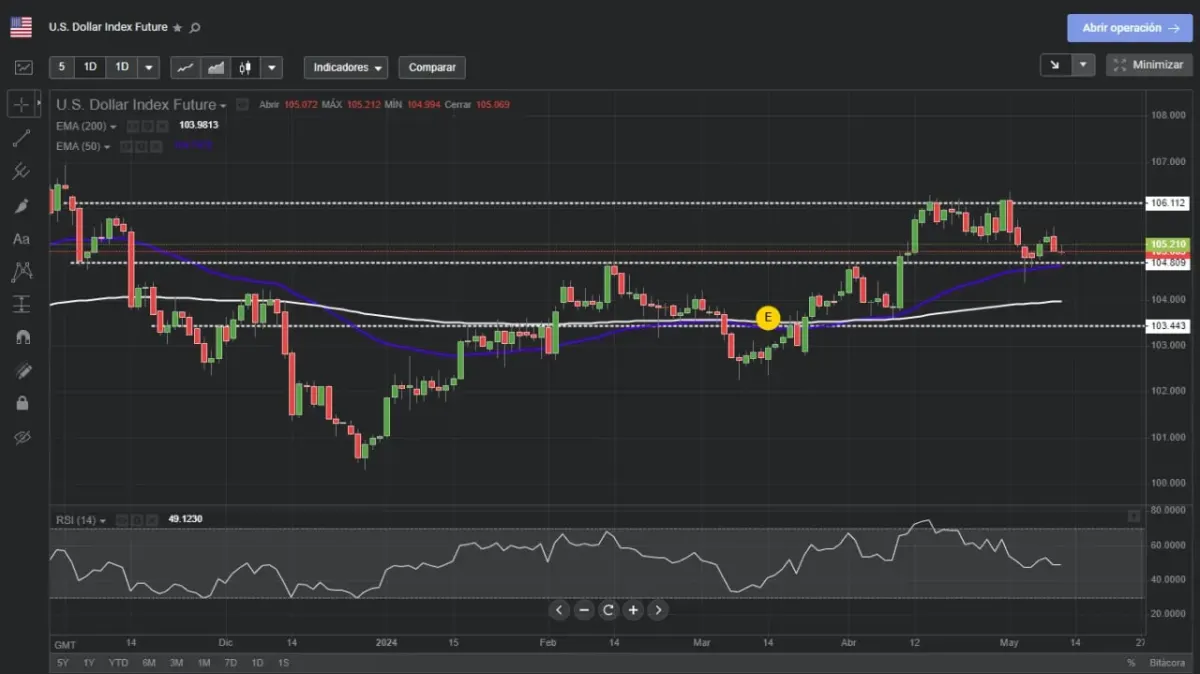1200x674 pixels.
Task: Click first control icon next to RSI (14)
Action: click(x=122, y=520)
